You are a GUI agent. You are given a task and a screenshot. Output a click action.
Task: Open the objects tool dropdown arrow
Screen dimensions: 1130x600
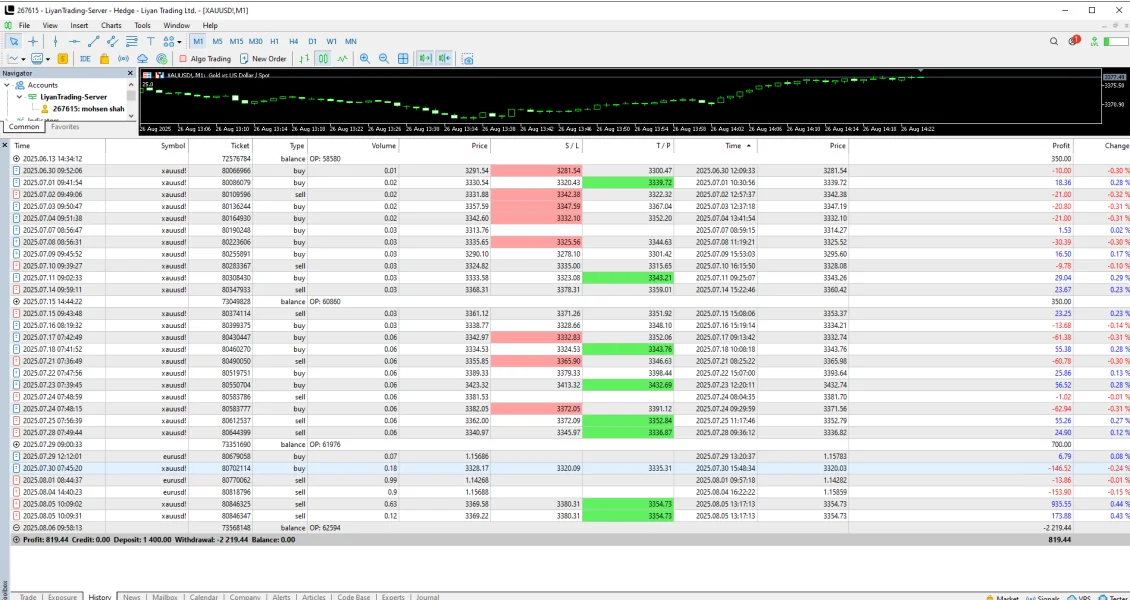[179, 41]
